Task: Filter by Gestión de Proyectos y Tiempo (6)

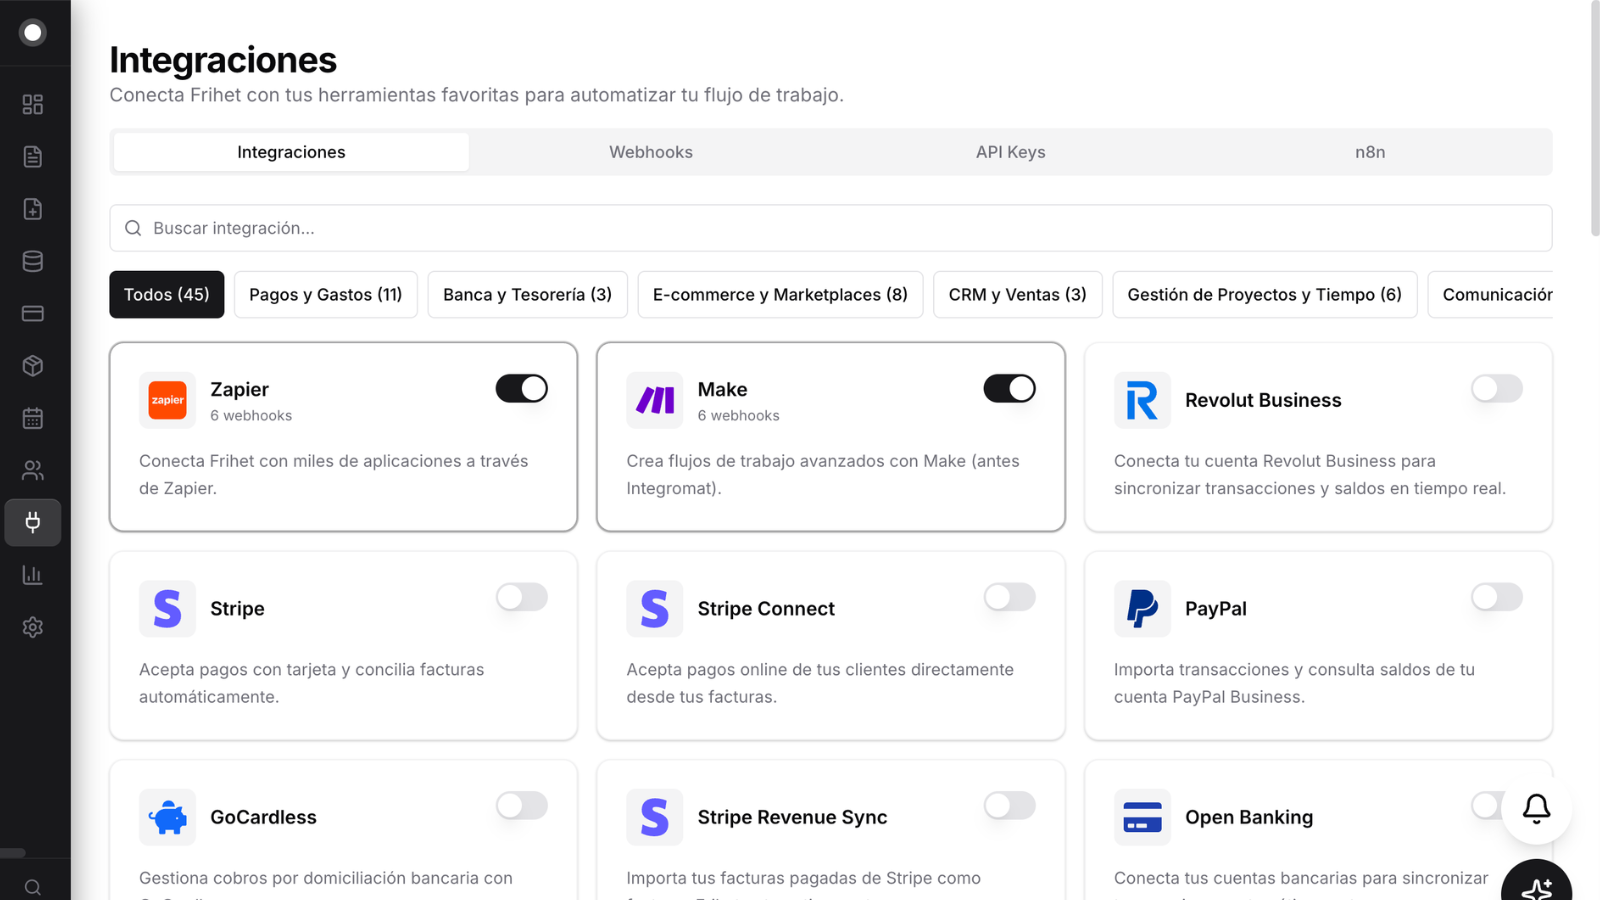Action: pos(1265,295)
